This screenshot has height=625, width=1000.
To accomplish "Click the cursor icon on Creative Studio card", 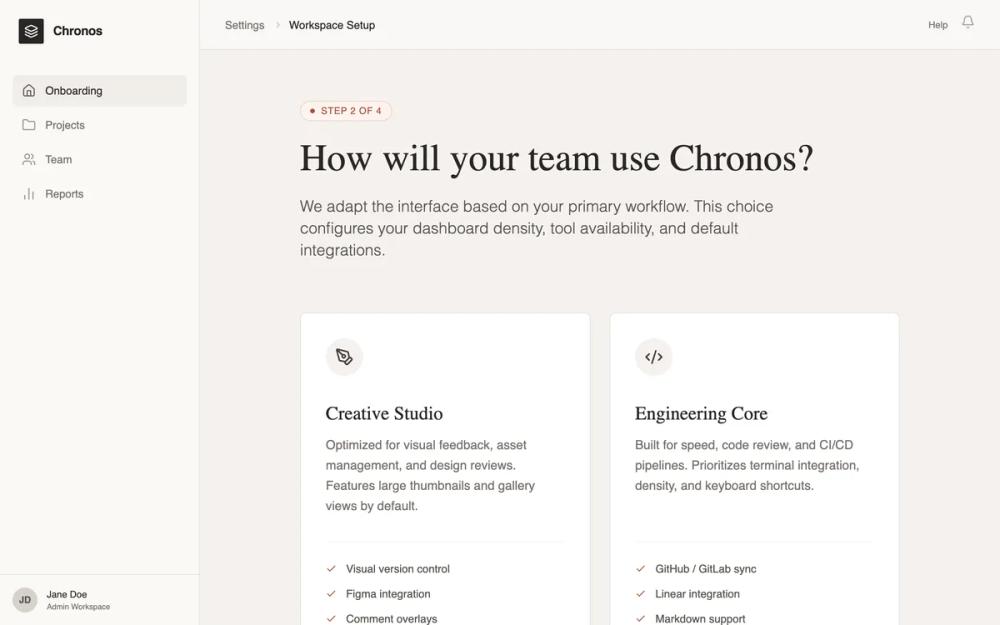I will tap(344, 356).
